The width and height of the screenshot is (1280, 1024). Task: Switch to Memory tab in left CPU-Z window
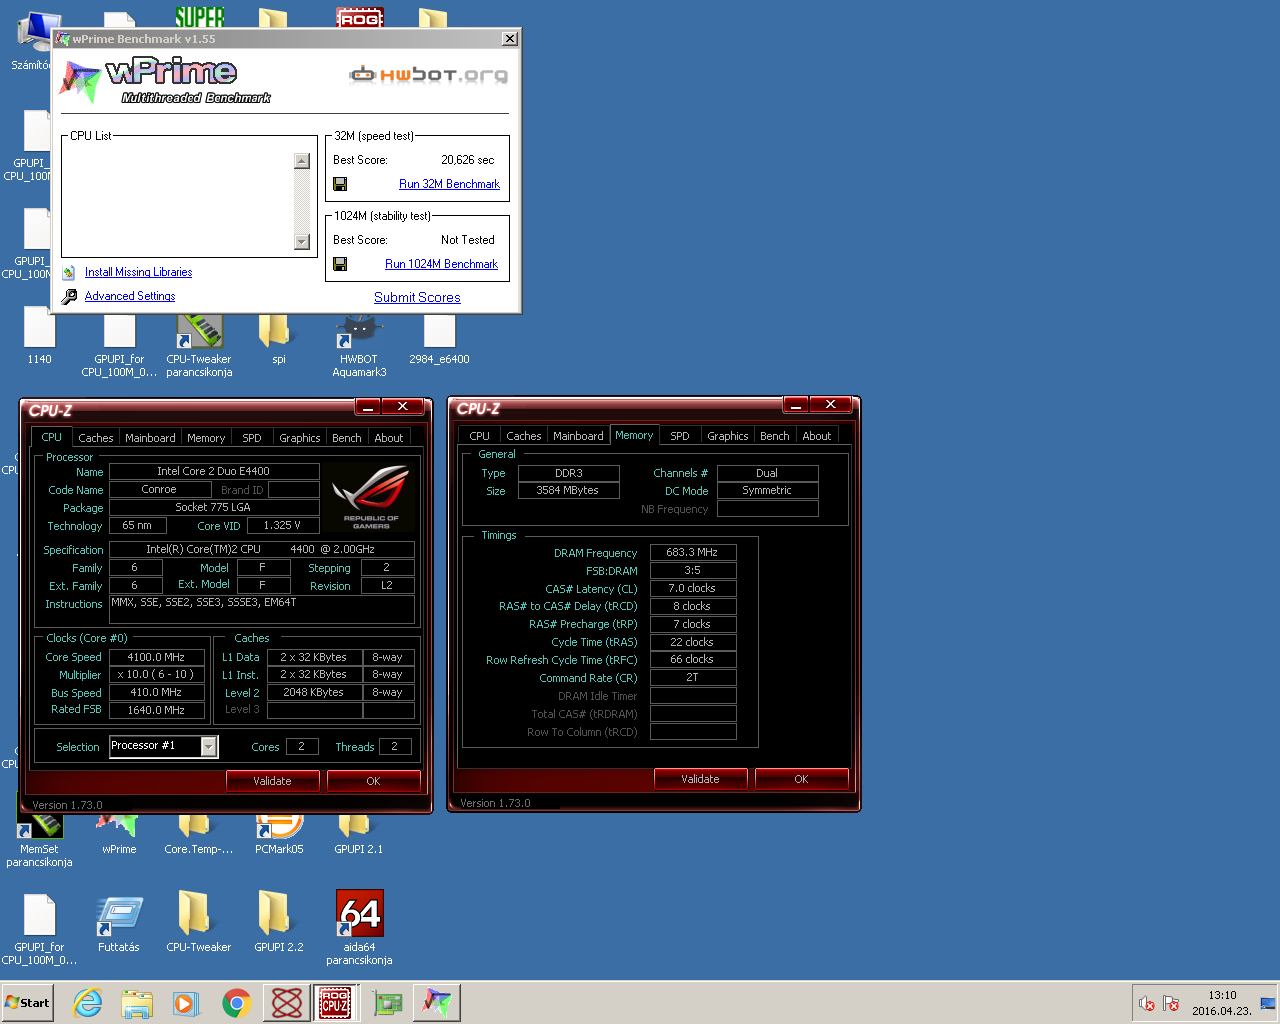click(206, 438)
